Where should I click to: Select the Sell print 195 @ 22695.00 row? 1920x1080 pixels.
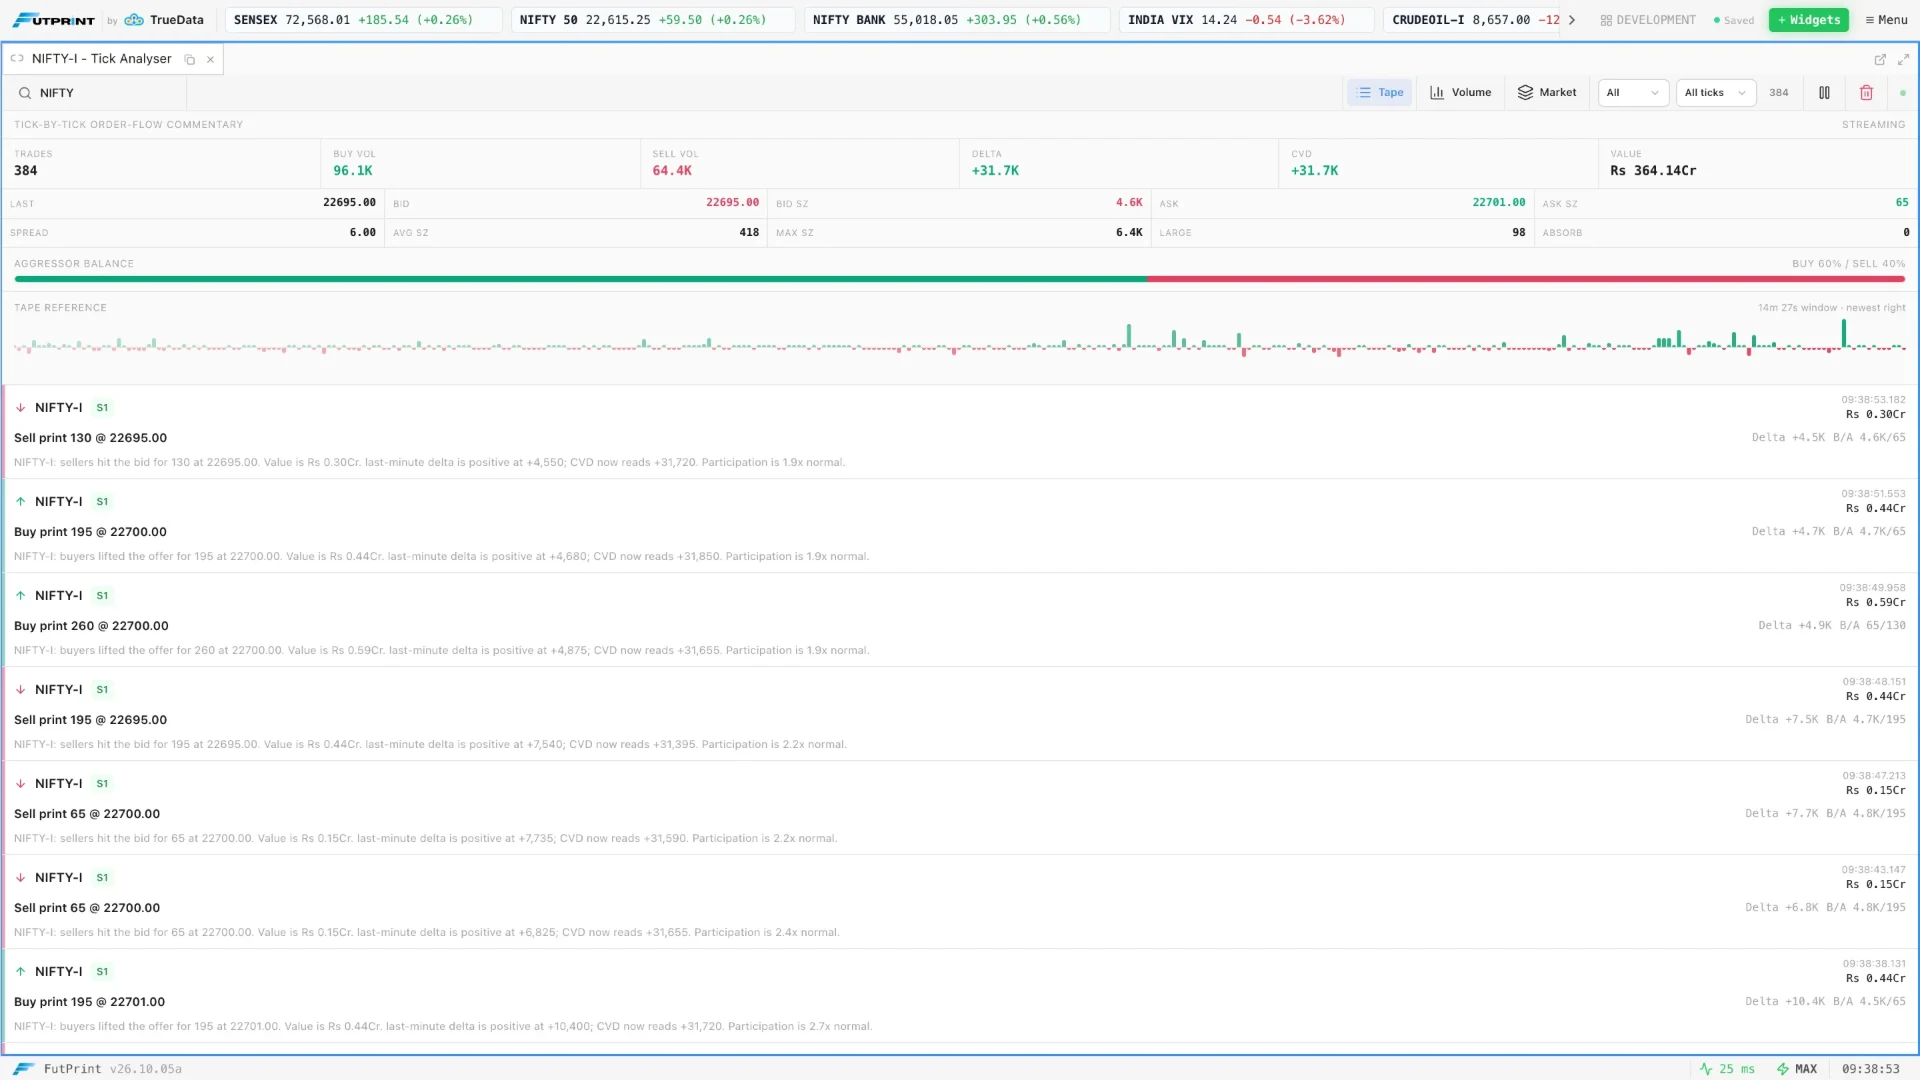pyautogui.click(x=960, y=714)
